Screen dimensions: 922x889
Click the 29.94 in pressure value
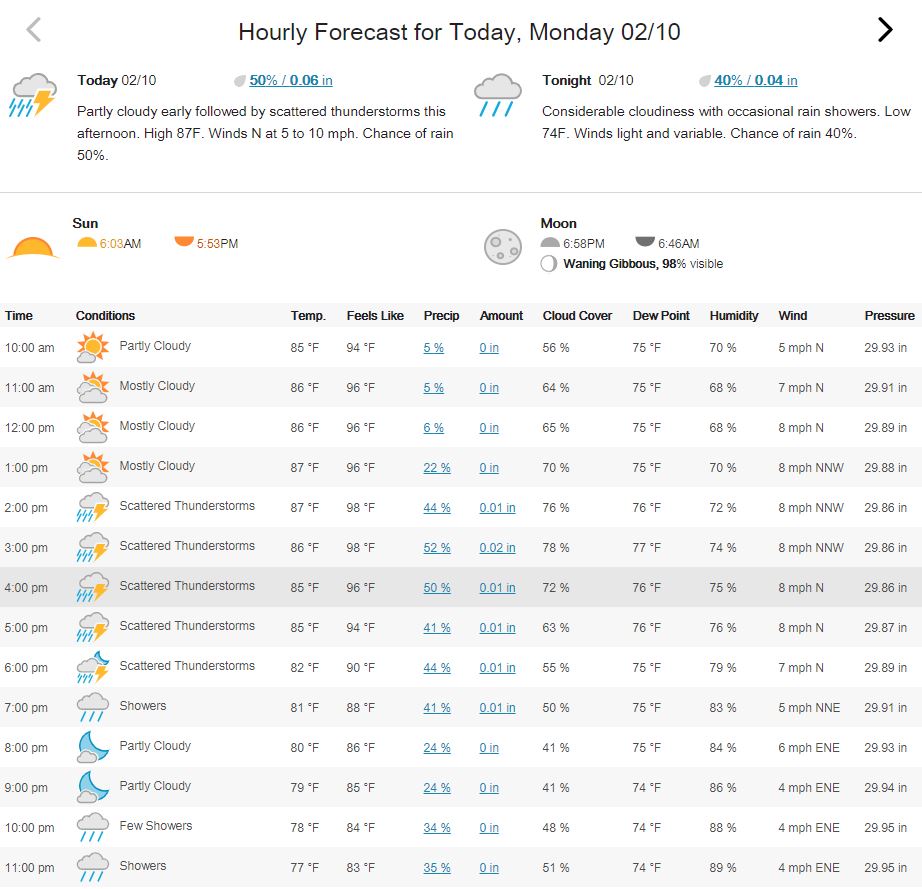886,787
